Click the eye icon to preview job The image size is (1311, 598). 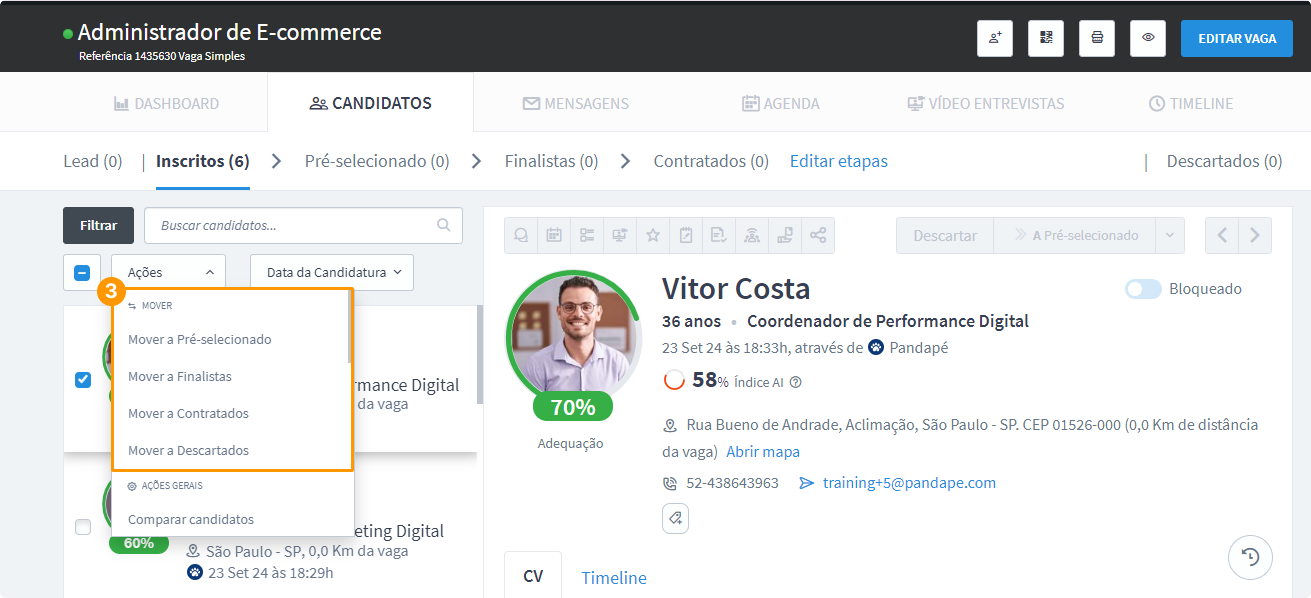(x=1148, y=38)
